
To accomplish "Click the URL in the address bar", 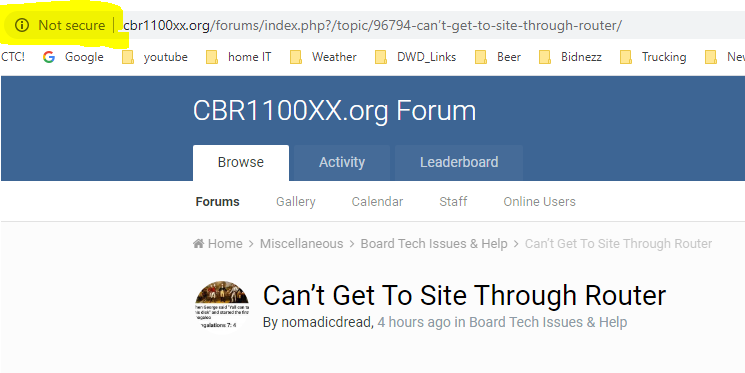I will click(x=372, y=25).
